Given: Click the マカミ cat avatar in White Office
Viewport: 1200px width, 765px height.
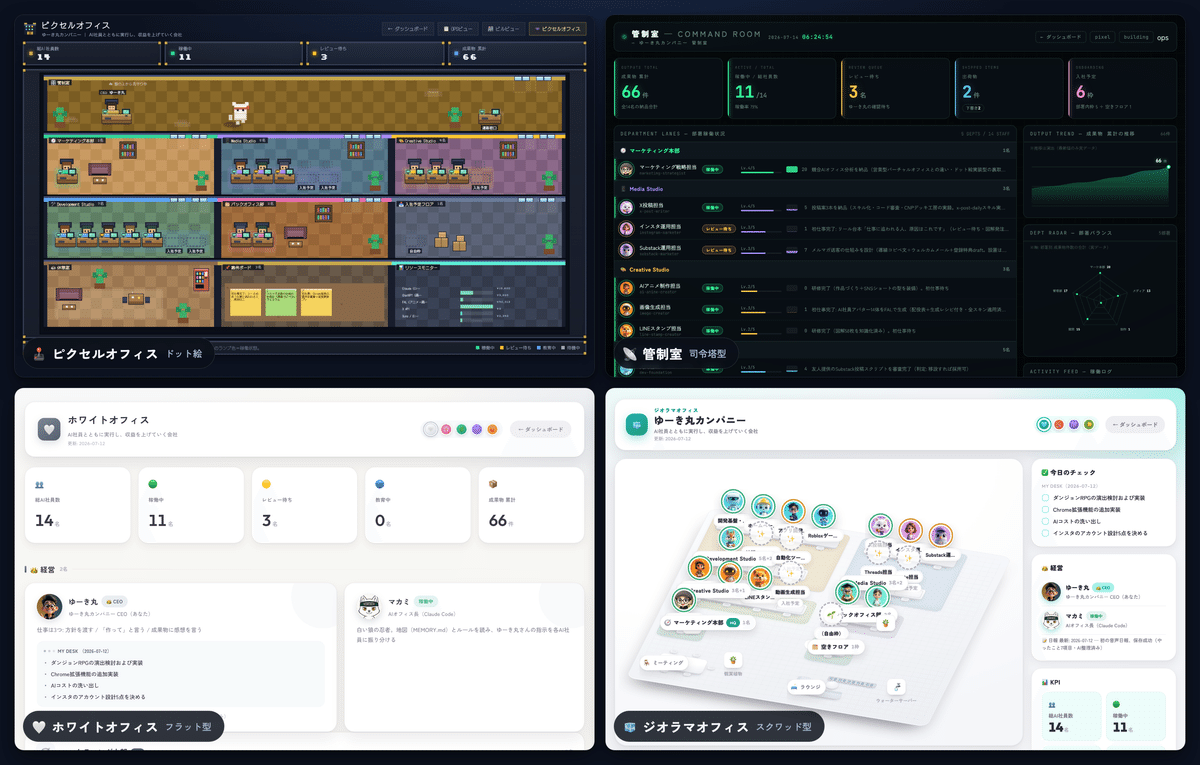Looking at the screenshot, I should (371, 606).
